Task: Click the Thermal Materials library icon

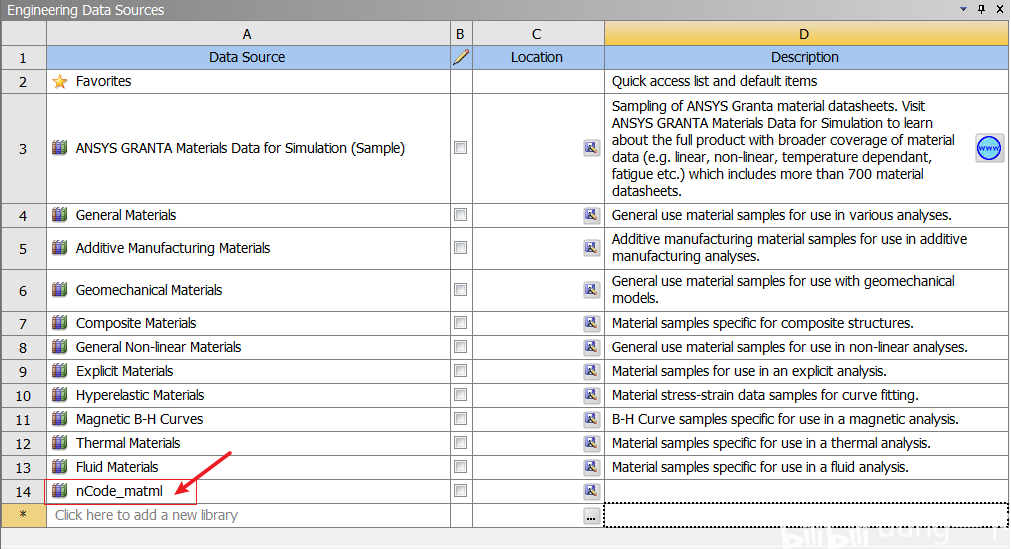Action: click(x=59, y=443)
